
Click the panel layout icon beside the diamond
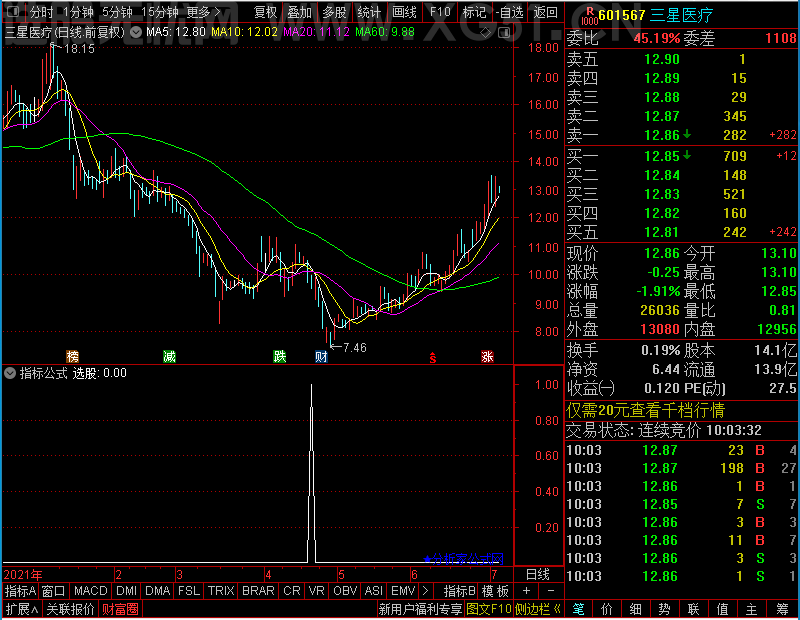(x=504, y=33)
